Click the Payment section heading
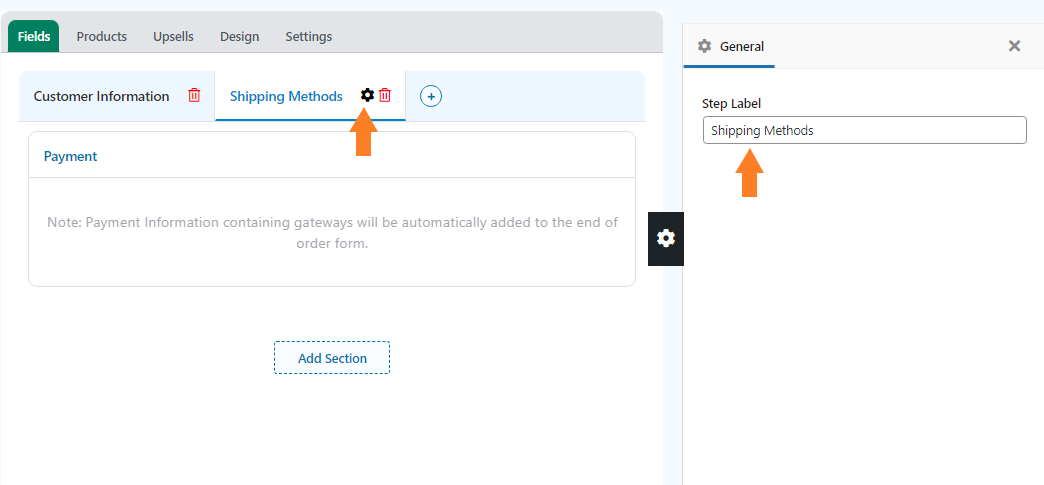Image resolution: width=1044 pixels, height=485 pixels. point(71,156)
